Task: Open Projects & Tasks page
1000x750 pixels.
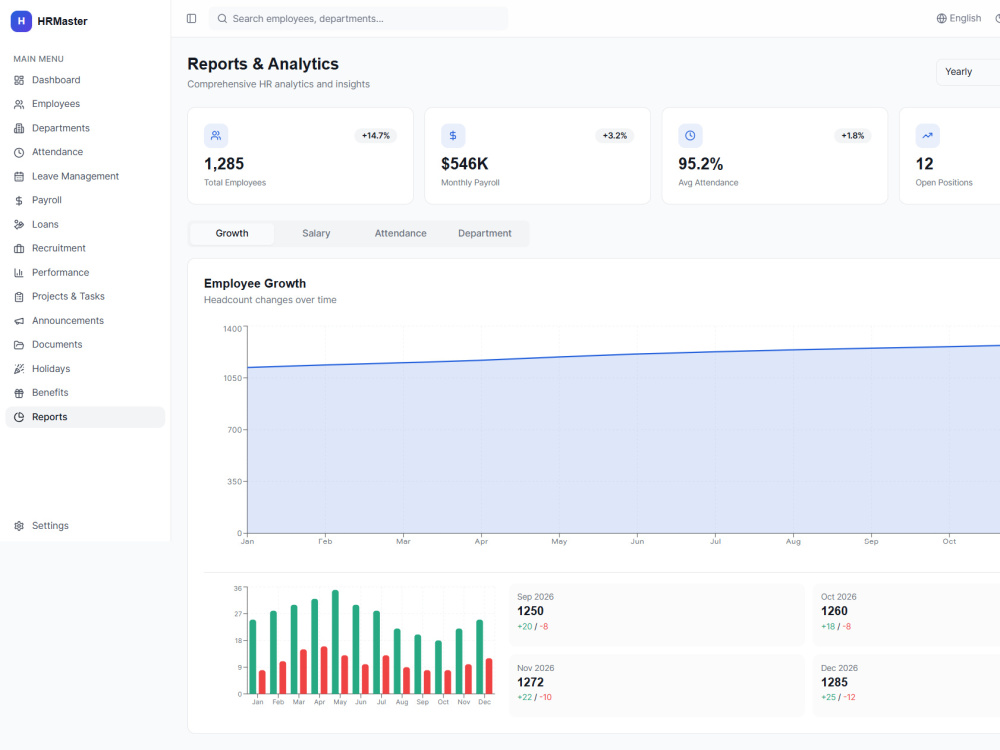Action: point(85,297)
